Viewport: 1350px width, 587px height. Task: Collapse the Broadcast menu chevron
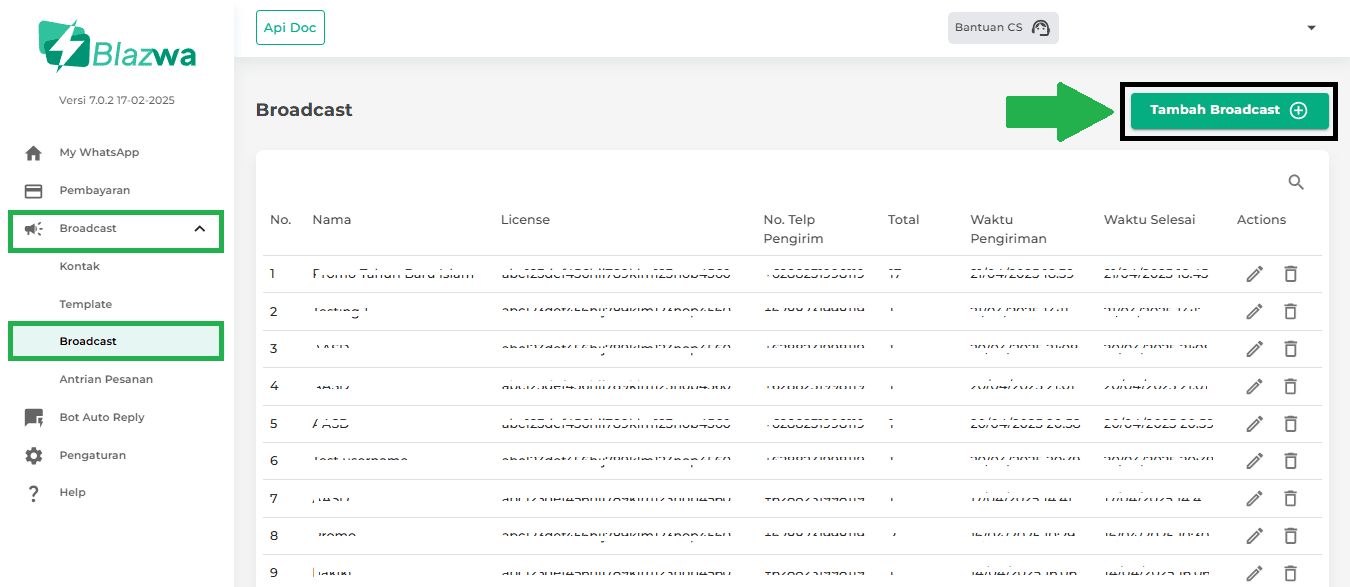coord(200,229)
